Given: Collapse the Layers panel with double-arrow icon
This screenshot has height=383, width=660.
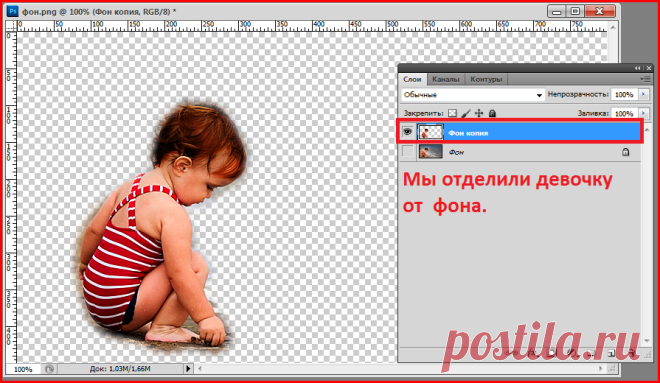Looking at the screenshot, I should (638, 68).
